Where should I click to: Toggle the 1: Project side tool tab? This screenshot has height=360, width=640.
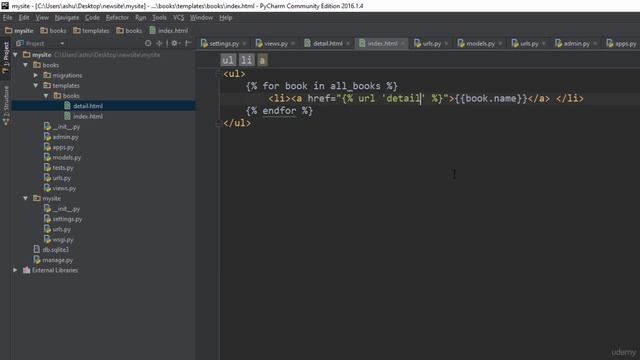(6, 57)
